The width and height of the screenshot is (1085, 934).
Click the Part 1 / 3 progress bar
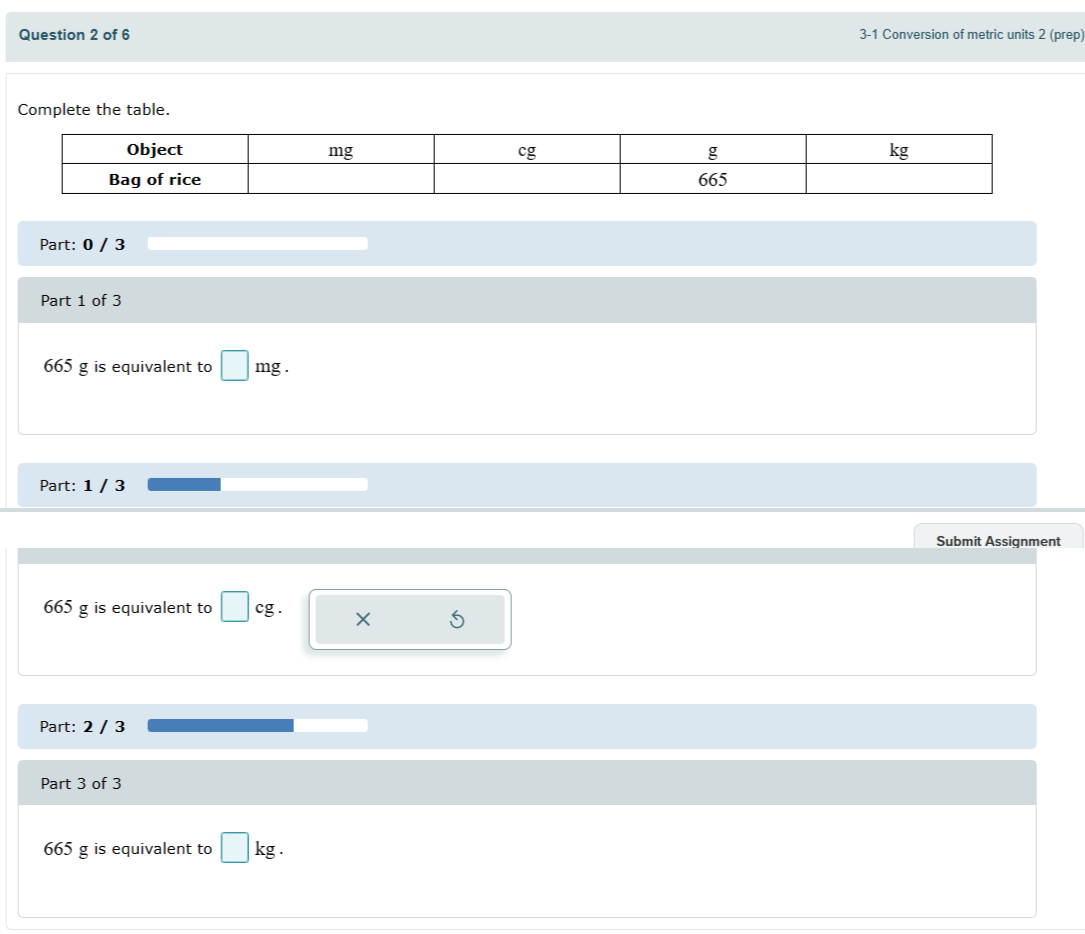(x=257, y=484)
